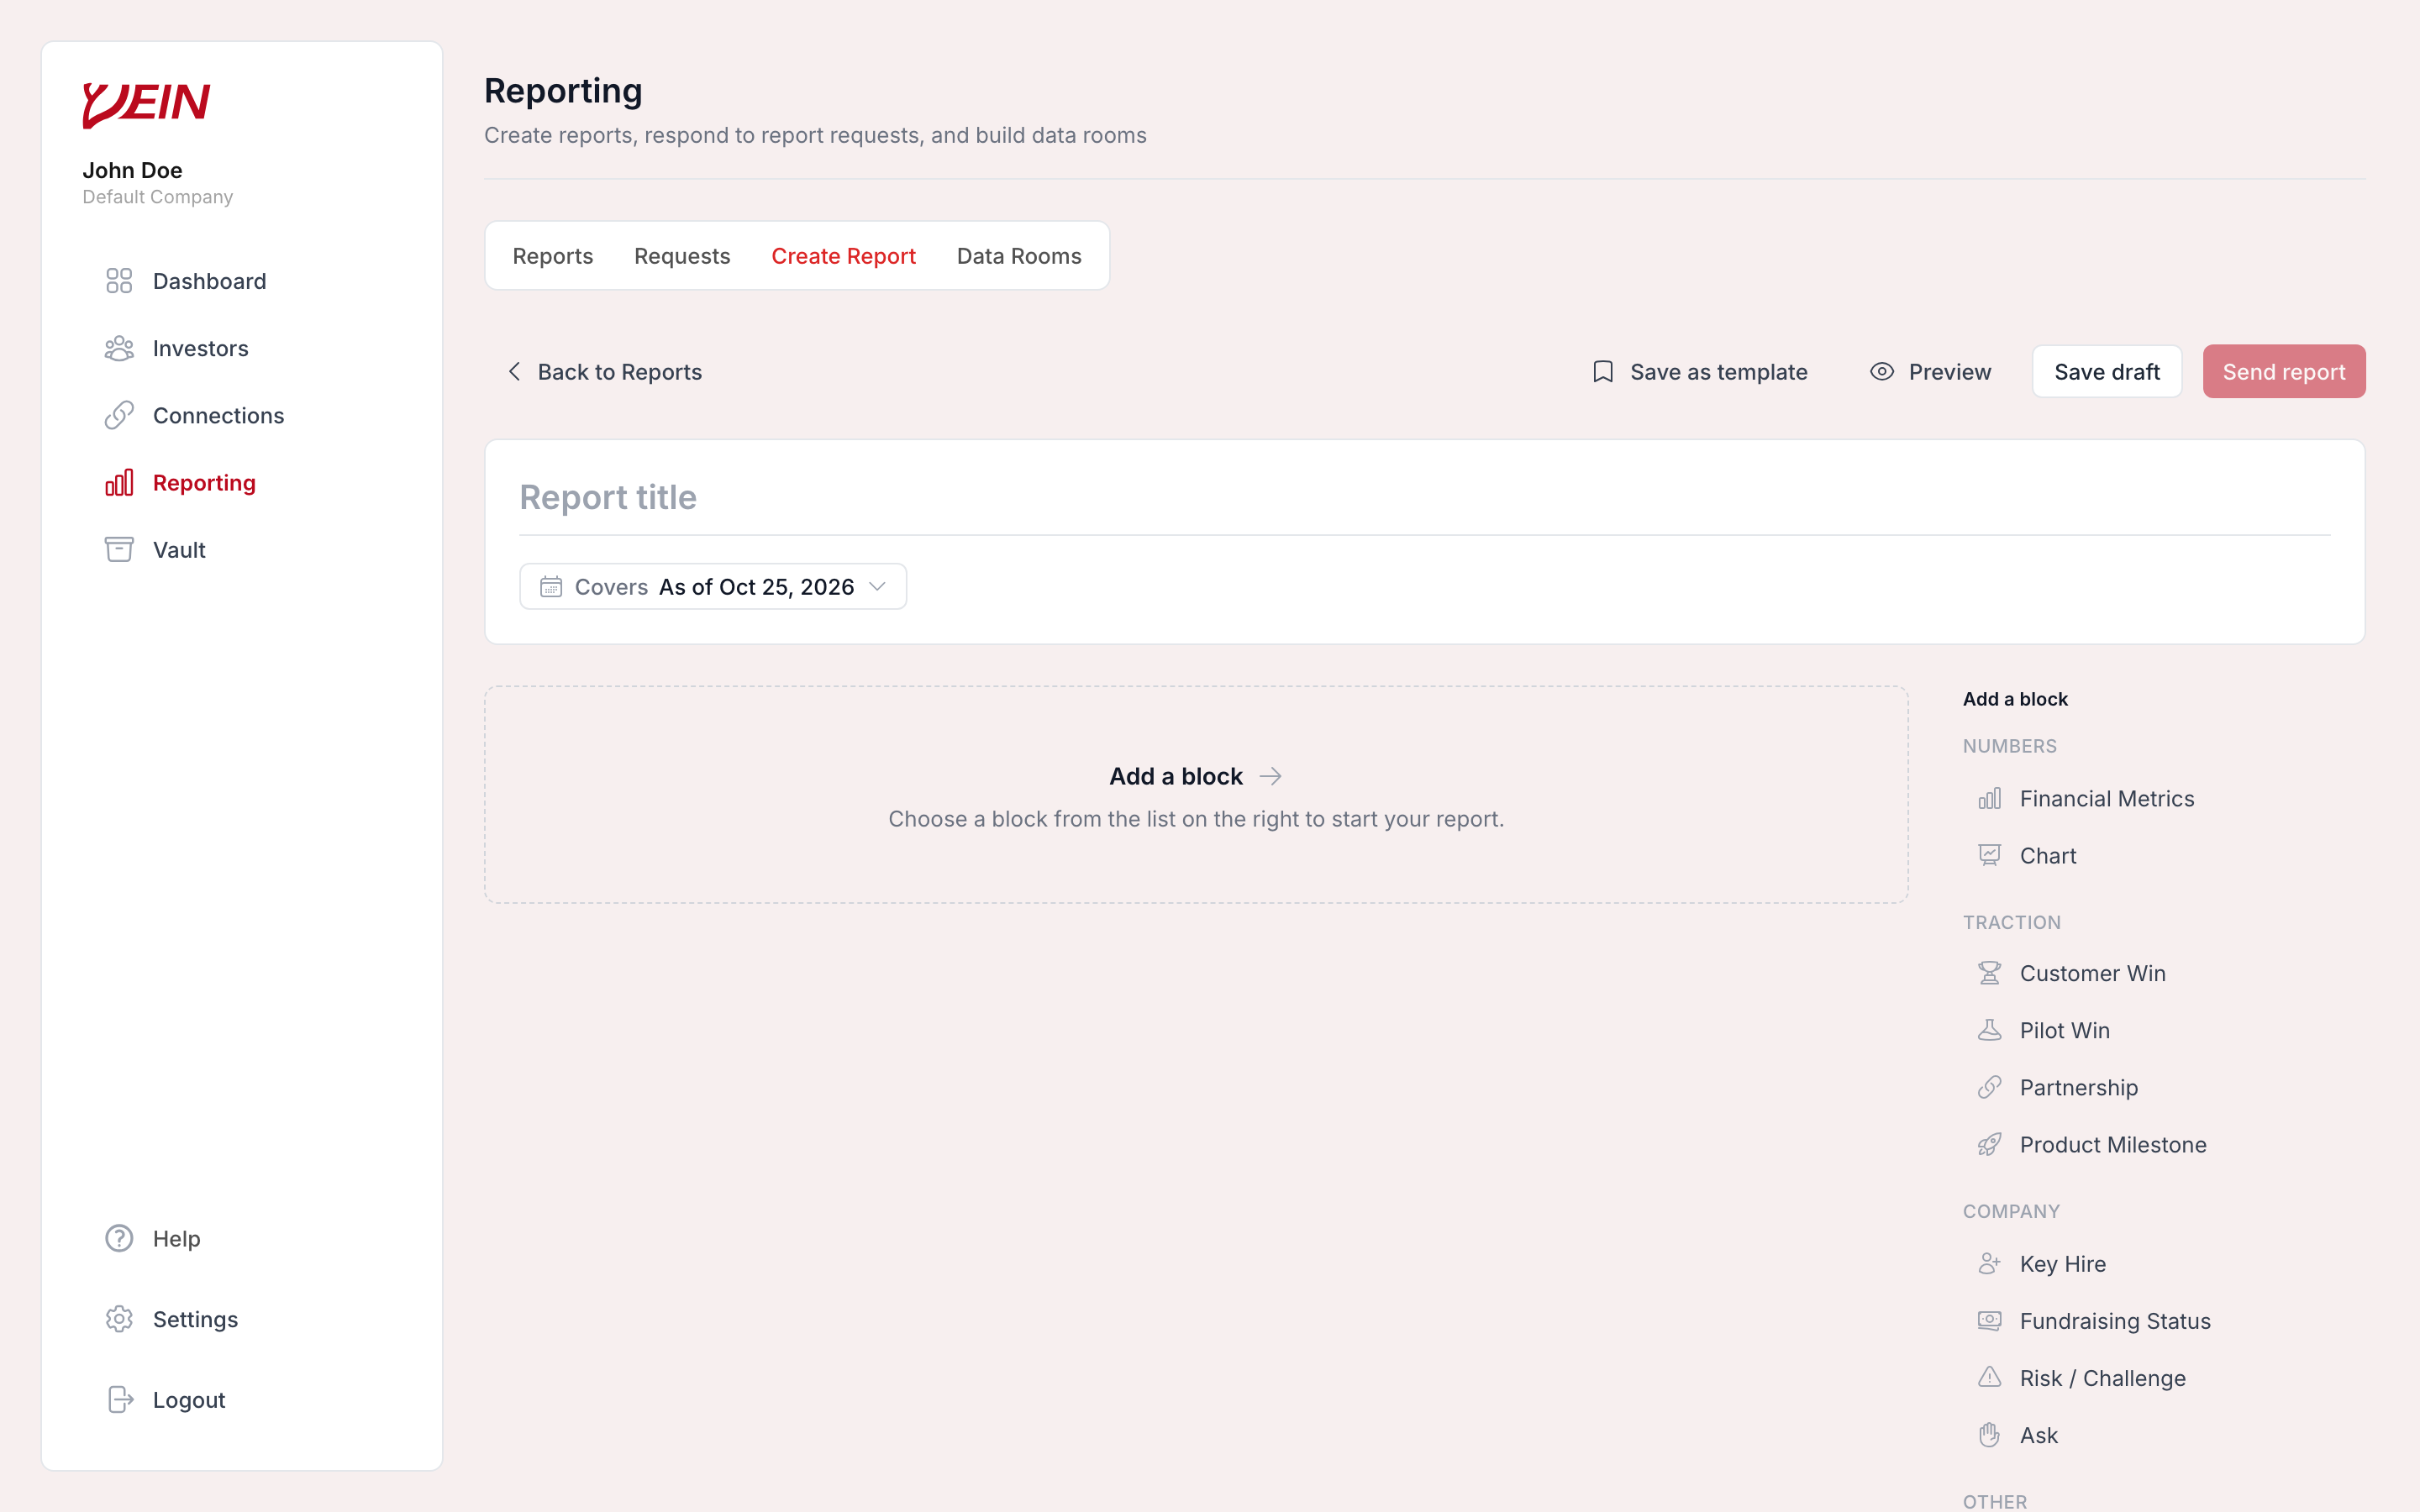Select the Create Report tab

843,256
